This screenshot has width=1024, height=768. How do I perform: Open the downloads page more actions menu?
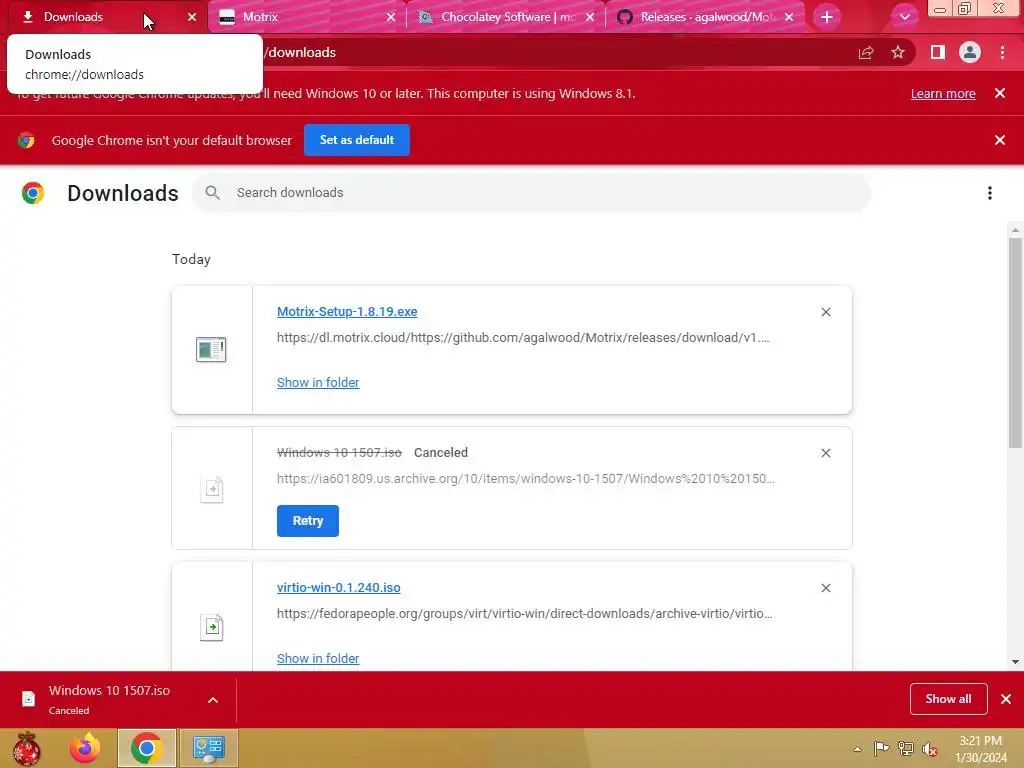(990, 193)
